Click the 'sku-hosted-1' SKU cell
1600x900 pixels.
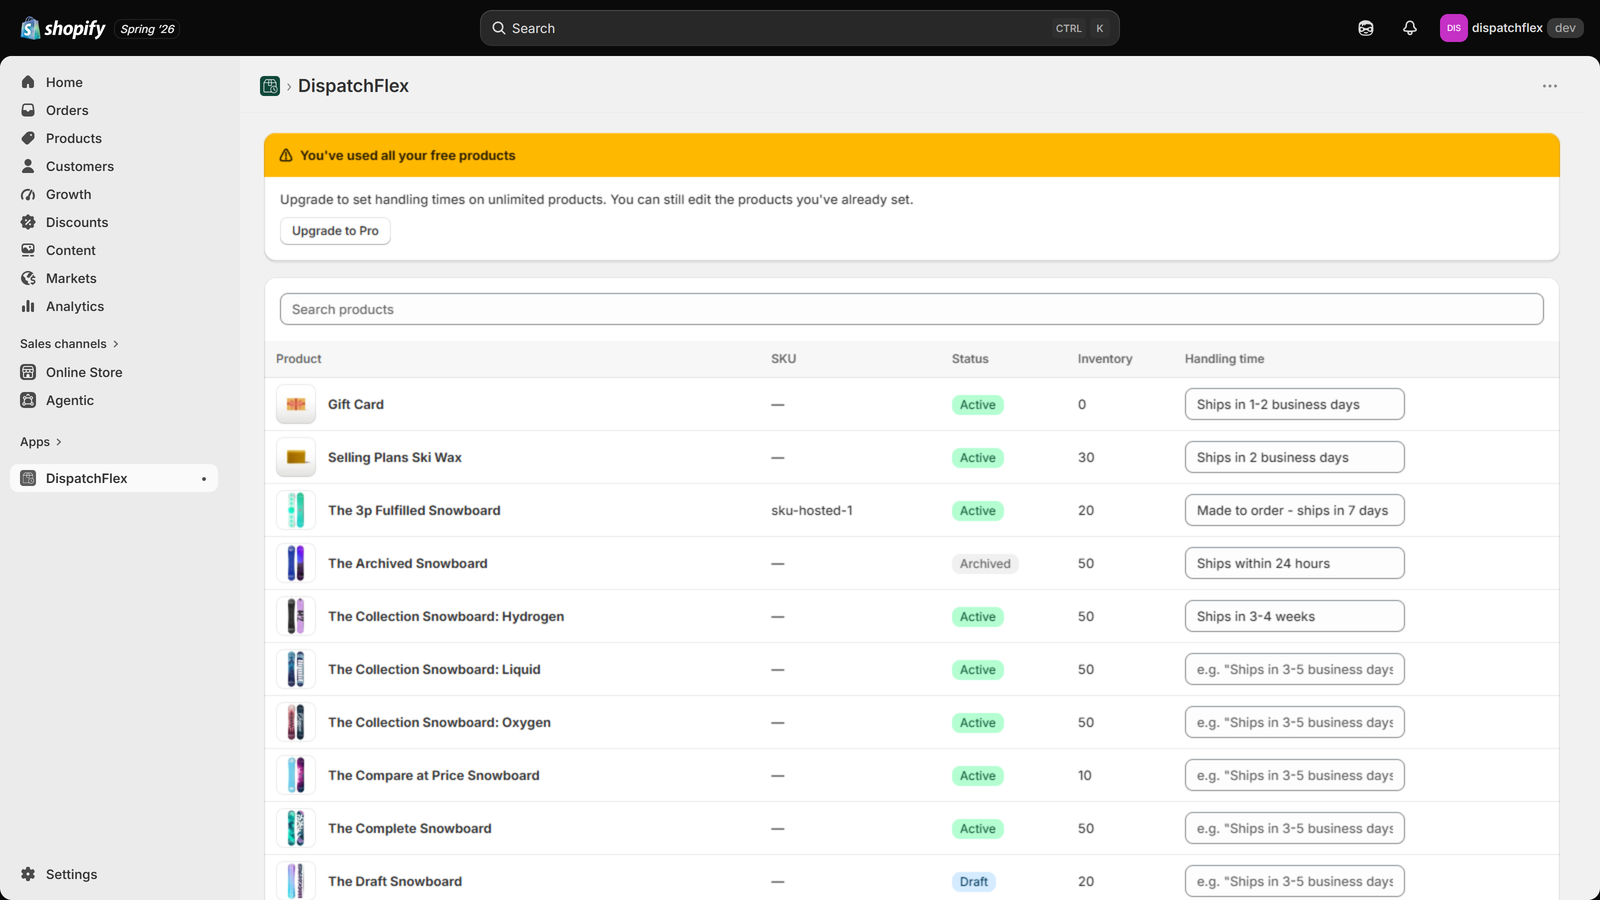click(812, 510)
